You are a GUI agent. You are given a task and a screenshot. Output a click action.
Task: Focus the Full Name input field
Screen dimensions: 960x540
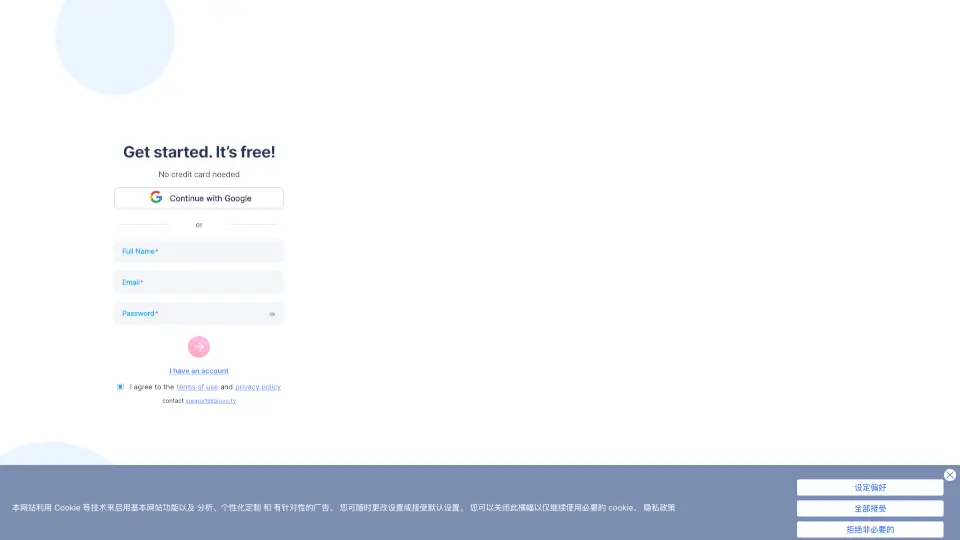pyautogui.click(x=199, y=251)
